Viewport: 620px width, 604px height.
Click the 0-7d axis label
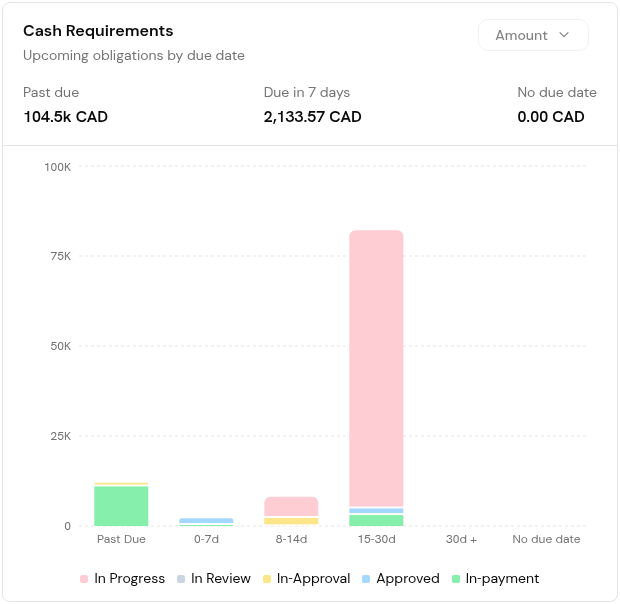pyautogui.click(x=206, y=539)
